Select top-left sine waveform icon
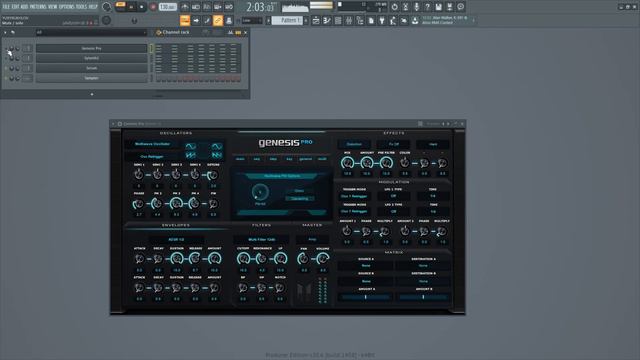This screenshot has width=640, height=360. coord(191,146)
